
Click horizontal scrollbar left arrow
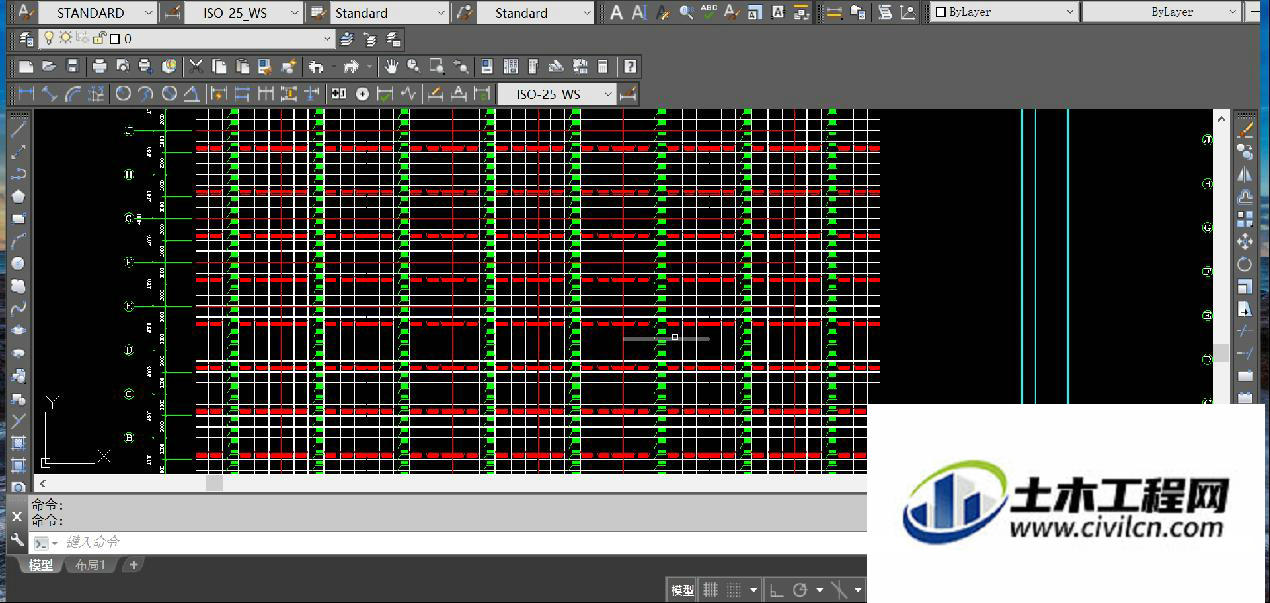tap(43, 483)
